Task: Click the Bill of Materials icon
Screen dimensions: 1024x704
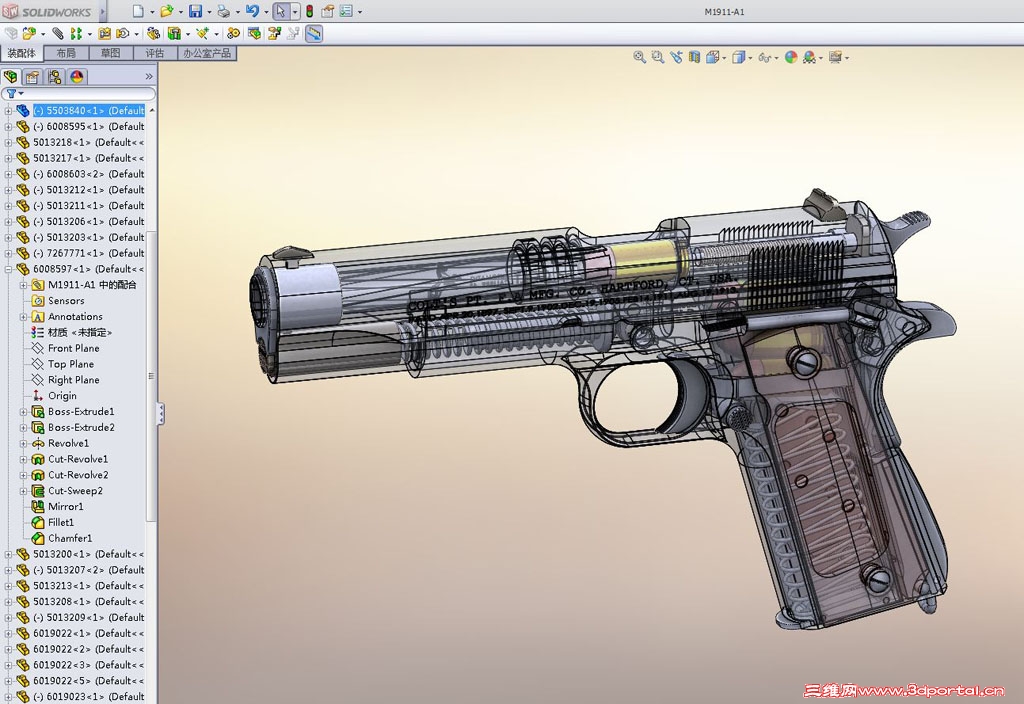Action: [254, 33]
